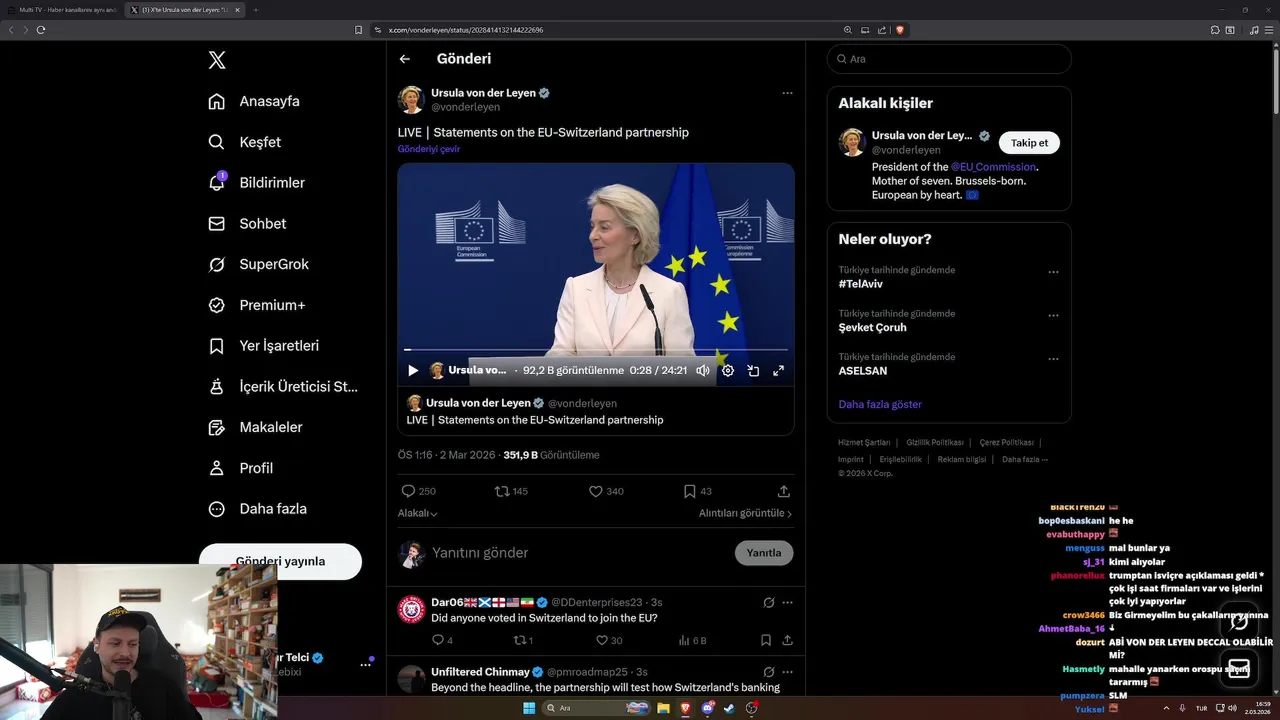The width and height of the screenshot is (1280, 720).
Task: Like Dar06's reply
Action: coord(609,640)
